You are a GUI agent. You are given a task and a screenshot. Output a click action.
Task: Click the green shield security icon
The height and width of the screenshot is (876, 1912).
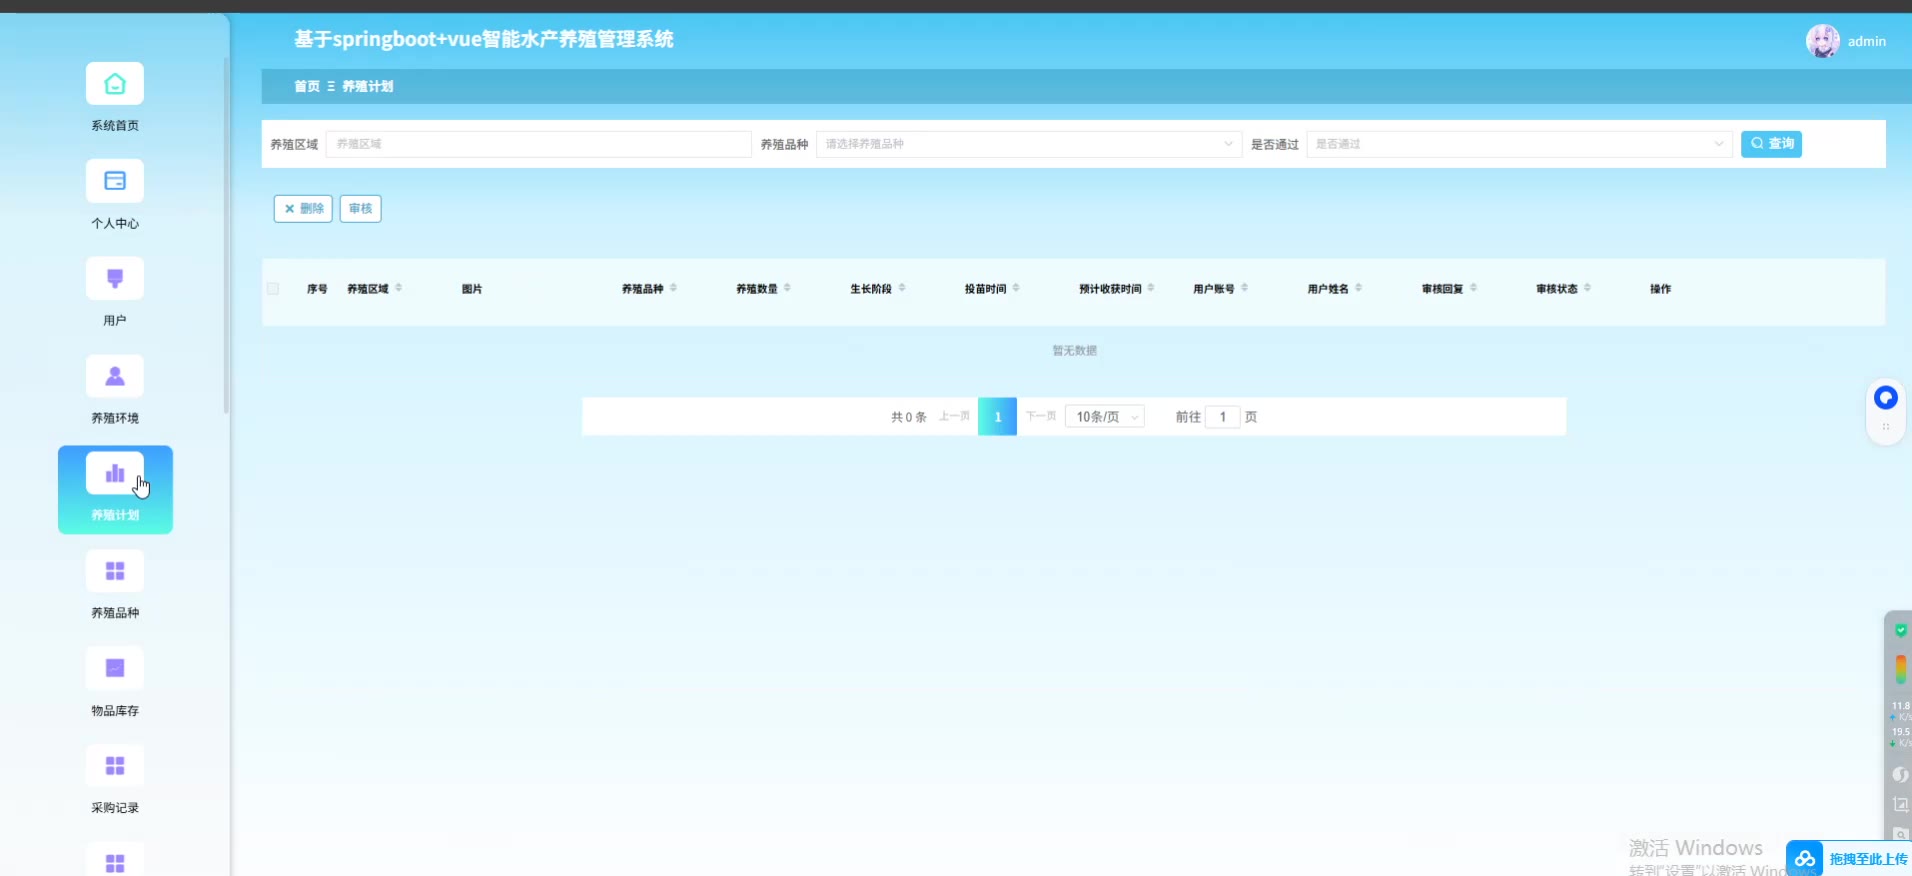(1900, 630)
